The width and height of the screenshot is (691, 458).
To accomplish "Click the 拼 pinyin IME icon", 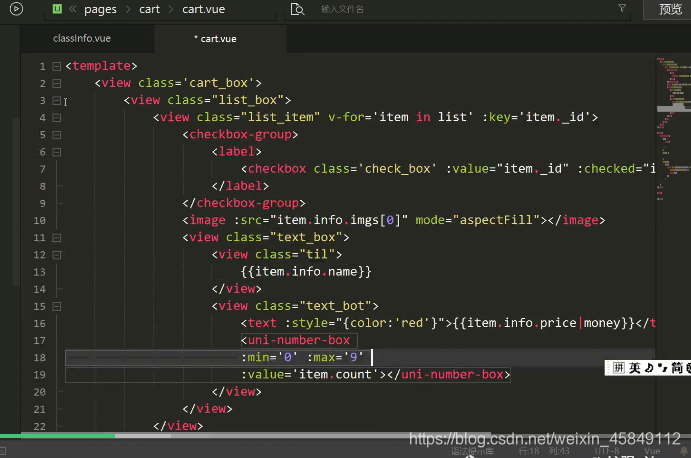I will click(x=618, y=368).
